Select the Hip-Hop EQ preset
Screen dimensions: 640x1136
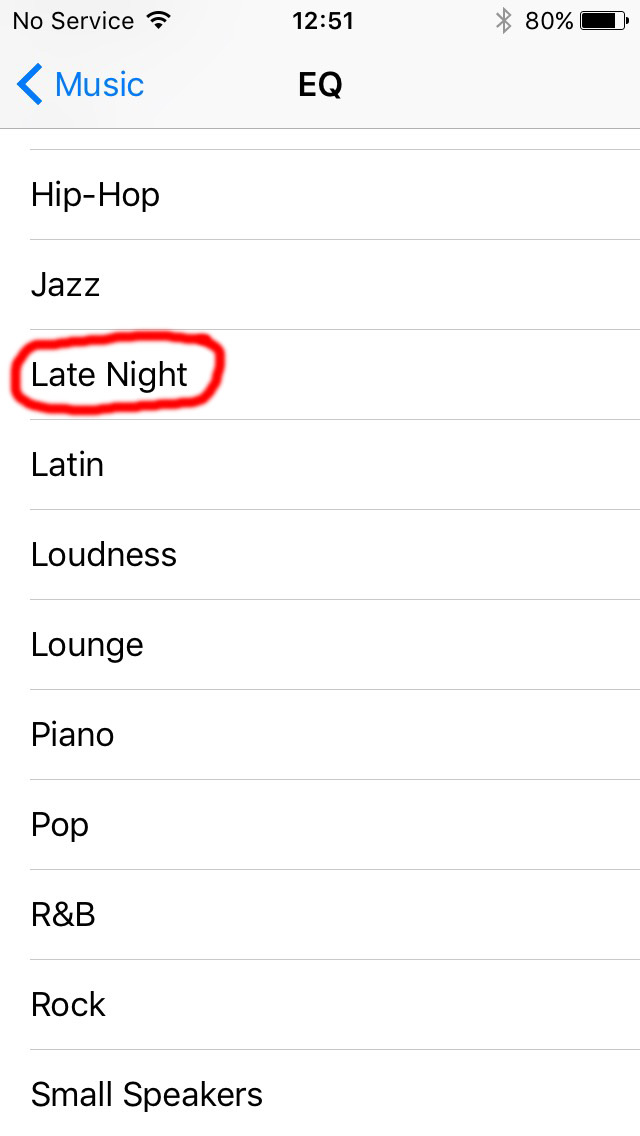tap(320, 195)
